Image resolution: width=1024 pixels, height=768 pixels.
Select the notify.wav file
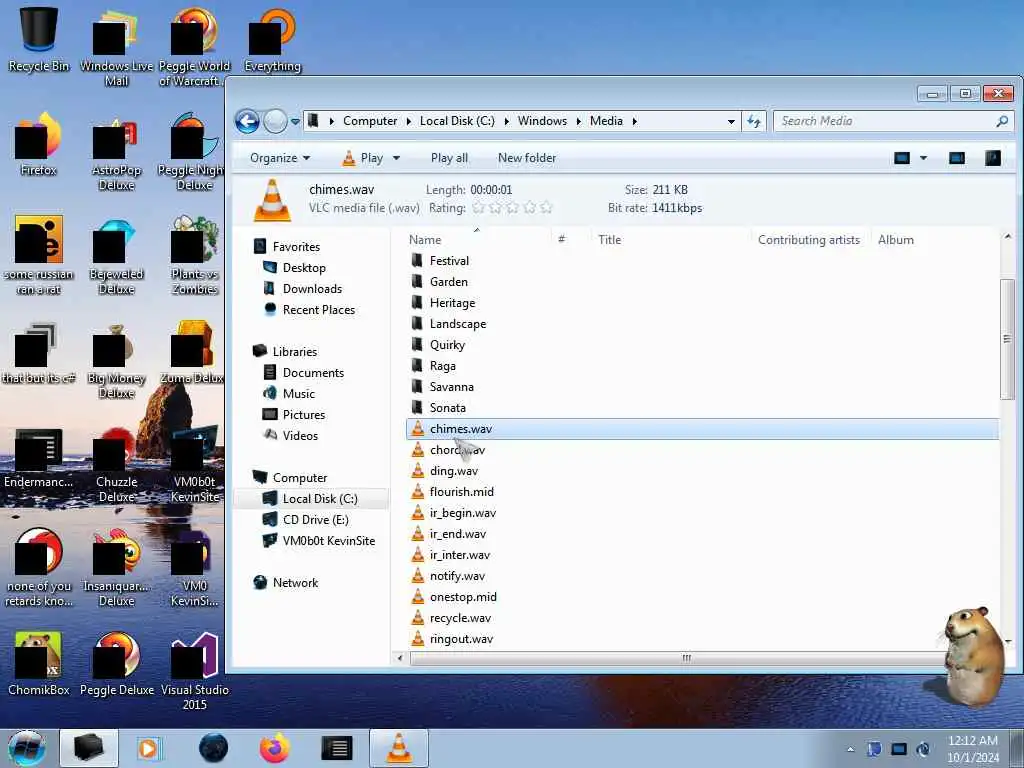(x=457, y=576)
